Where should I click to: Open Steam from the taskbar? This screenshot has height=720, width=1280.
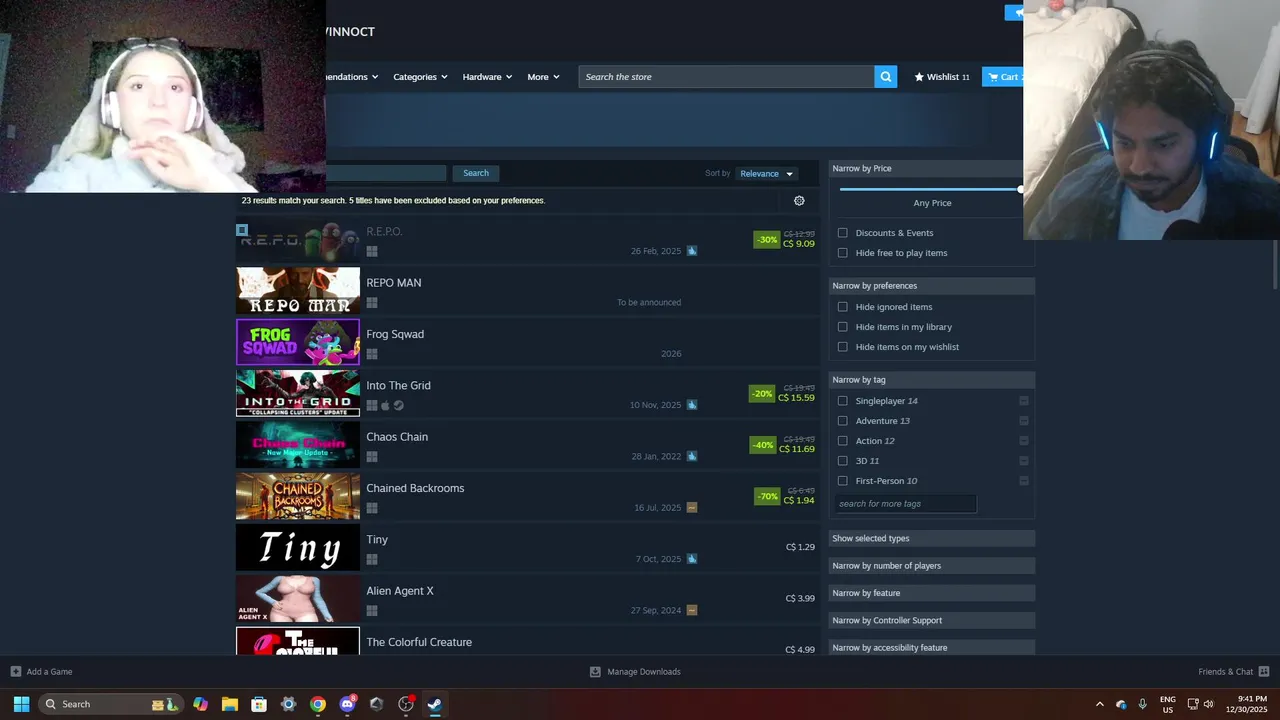pos(435,704)
